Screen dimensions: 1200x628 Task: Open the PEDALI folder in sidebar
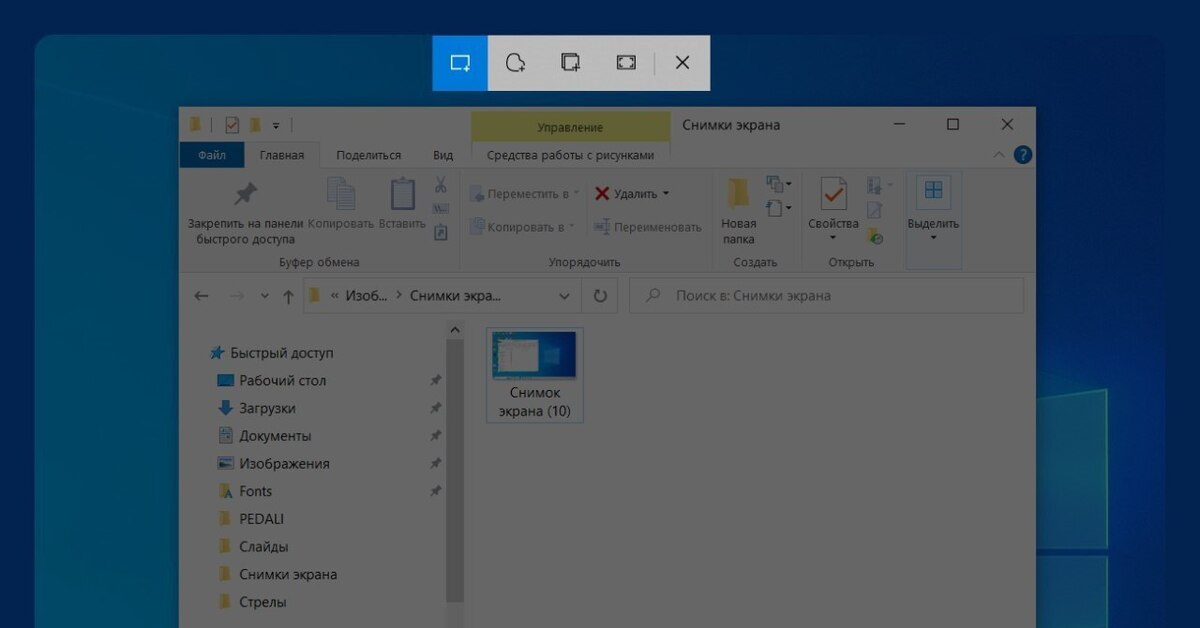tap(252, 519)
